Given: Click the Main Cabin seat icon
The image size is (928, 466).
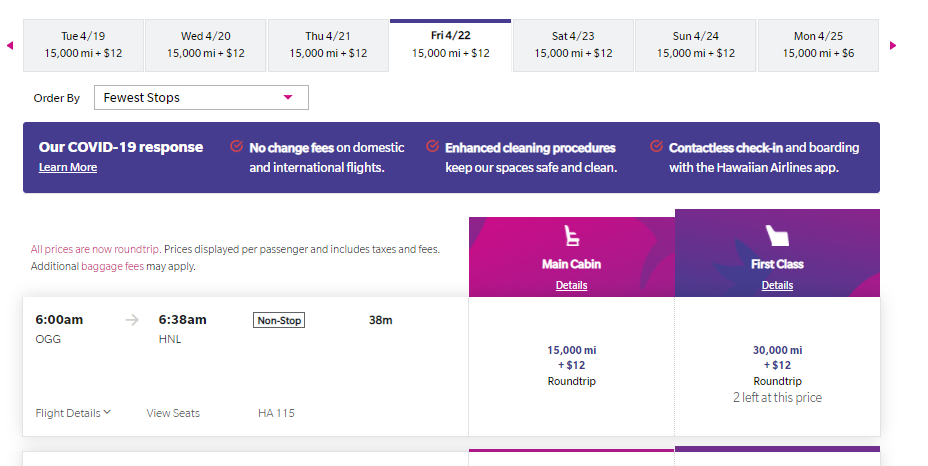Looking at the screenshot, I should pos(572,236).
